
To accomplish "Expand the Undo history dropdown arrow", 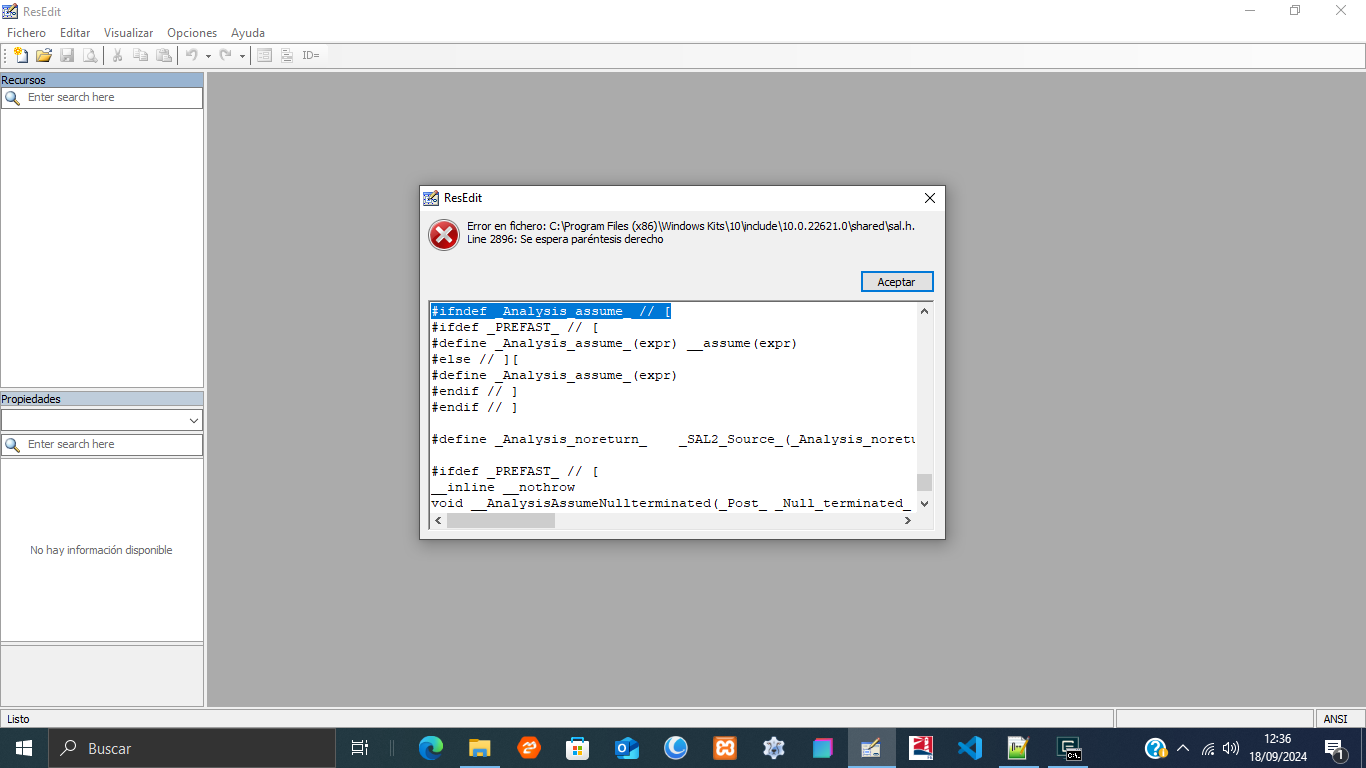I will point(208,56).
